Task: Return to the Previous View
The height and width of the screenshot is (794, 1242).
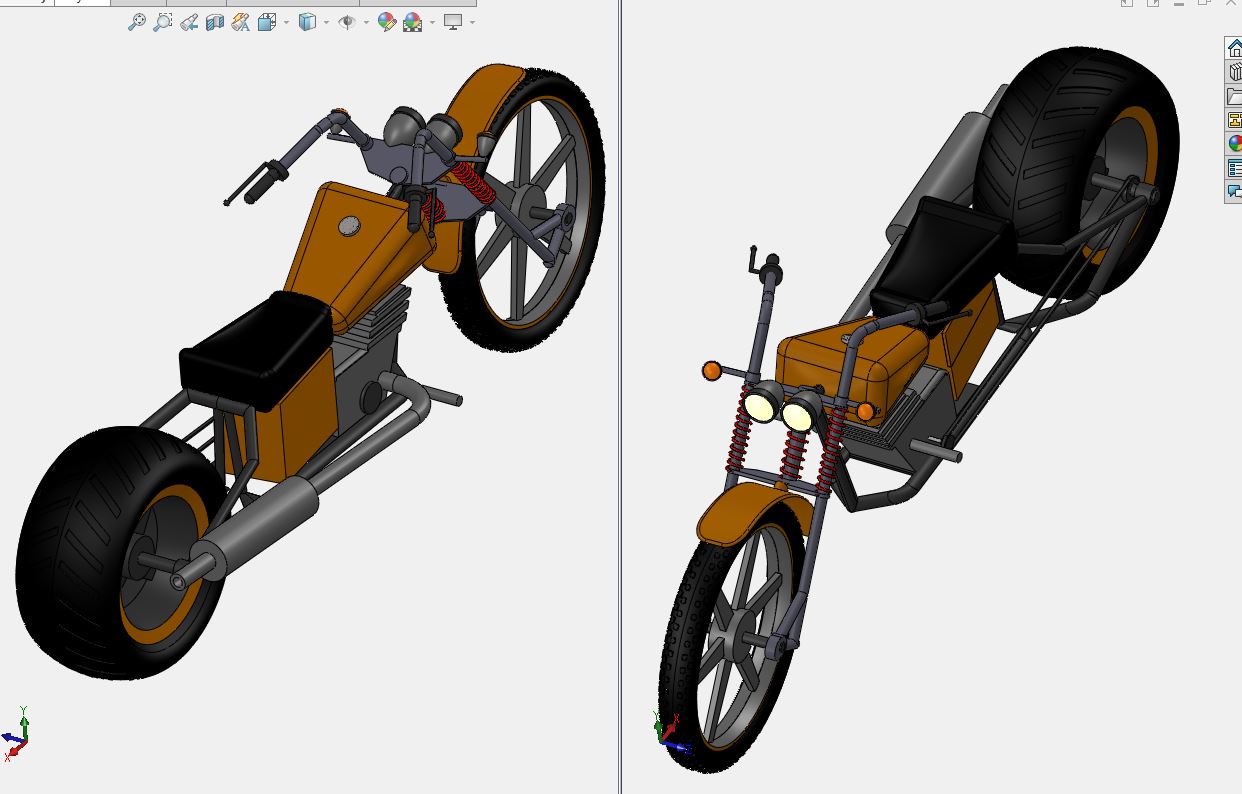Action: point(189,22)
